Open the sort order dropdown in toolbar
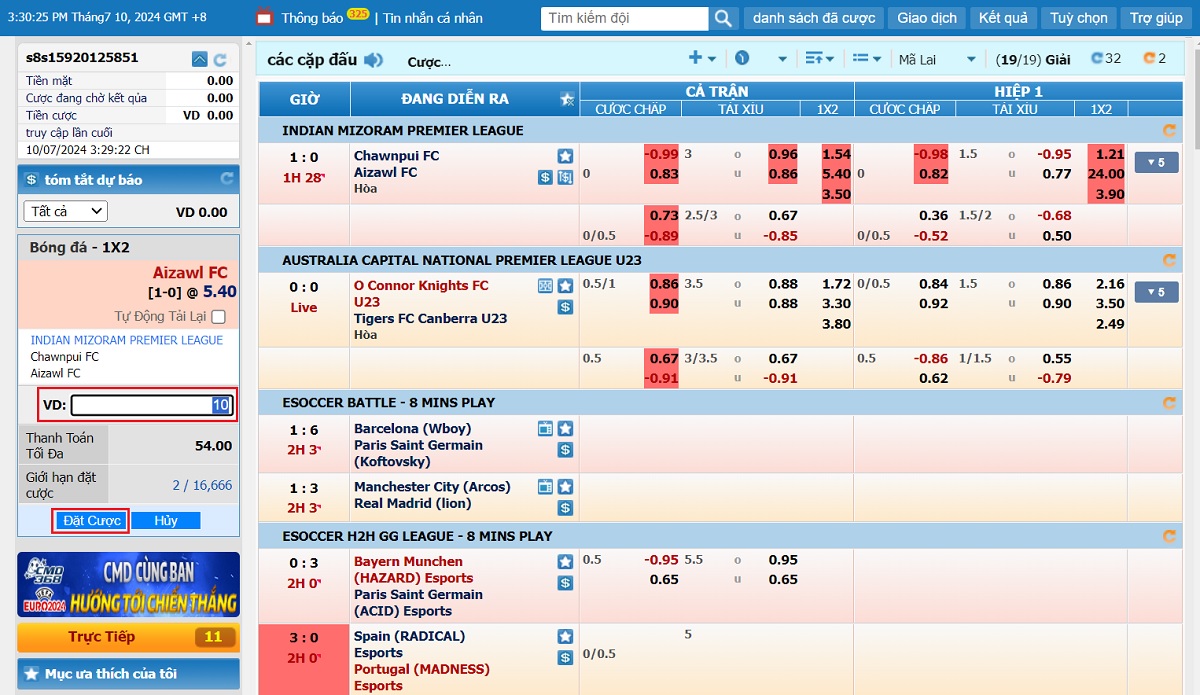This screenshot has width=1200, height=695. tap(819, 59)
